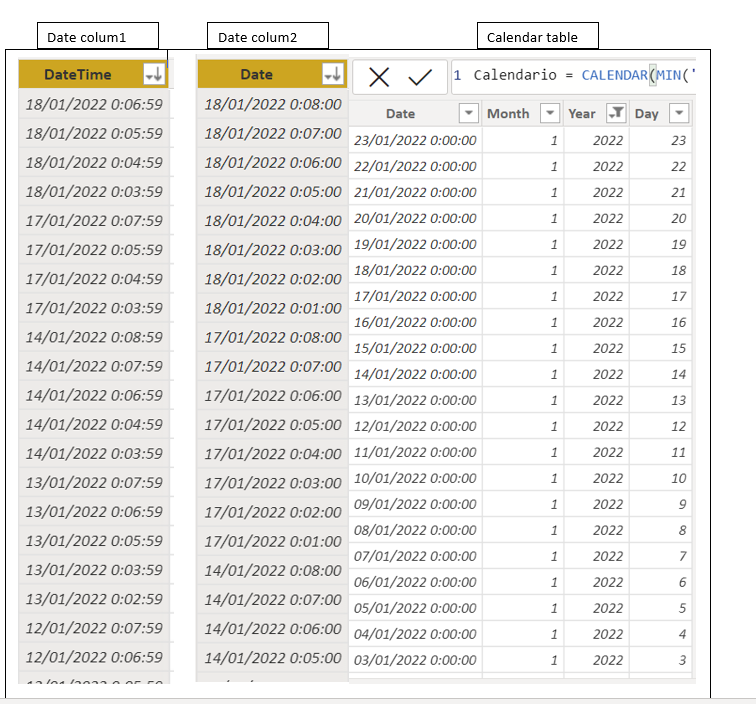Open the Day column filter dropdown
This screenshot has width=756, height=704.
coord(679,113)
